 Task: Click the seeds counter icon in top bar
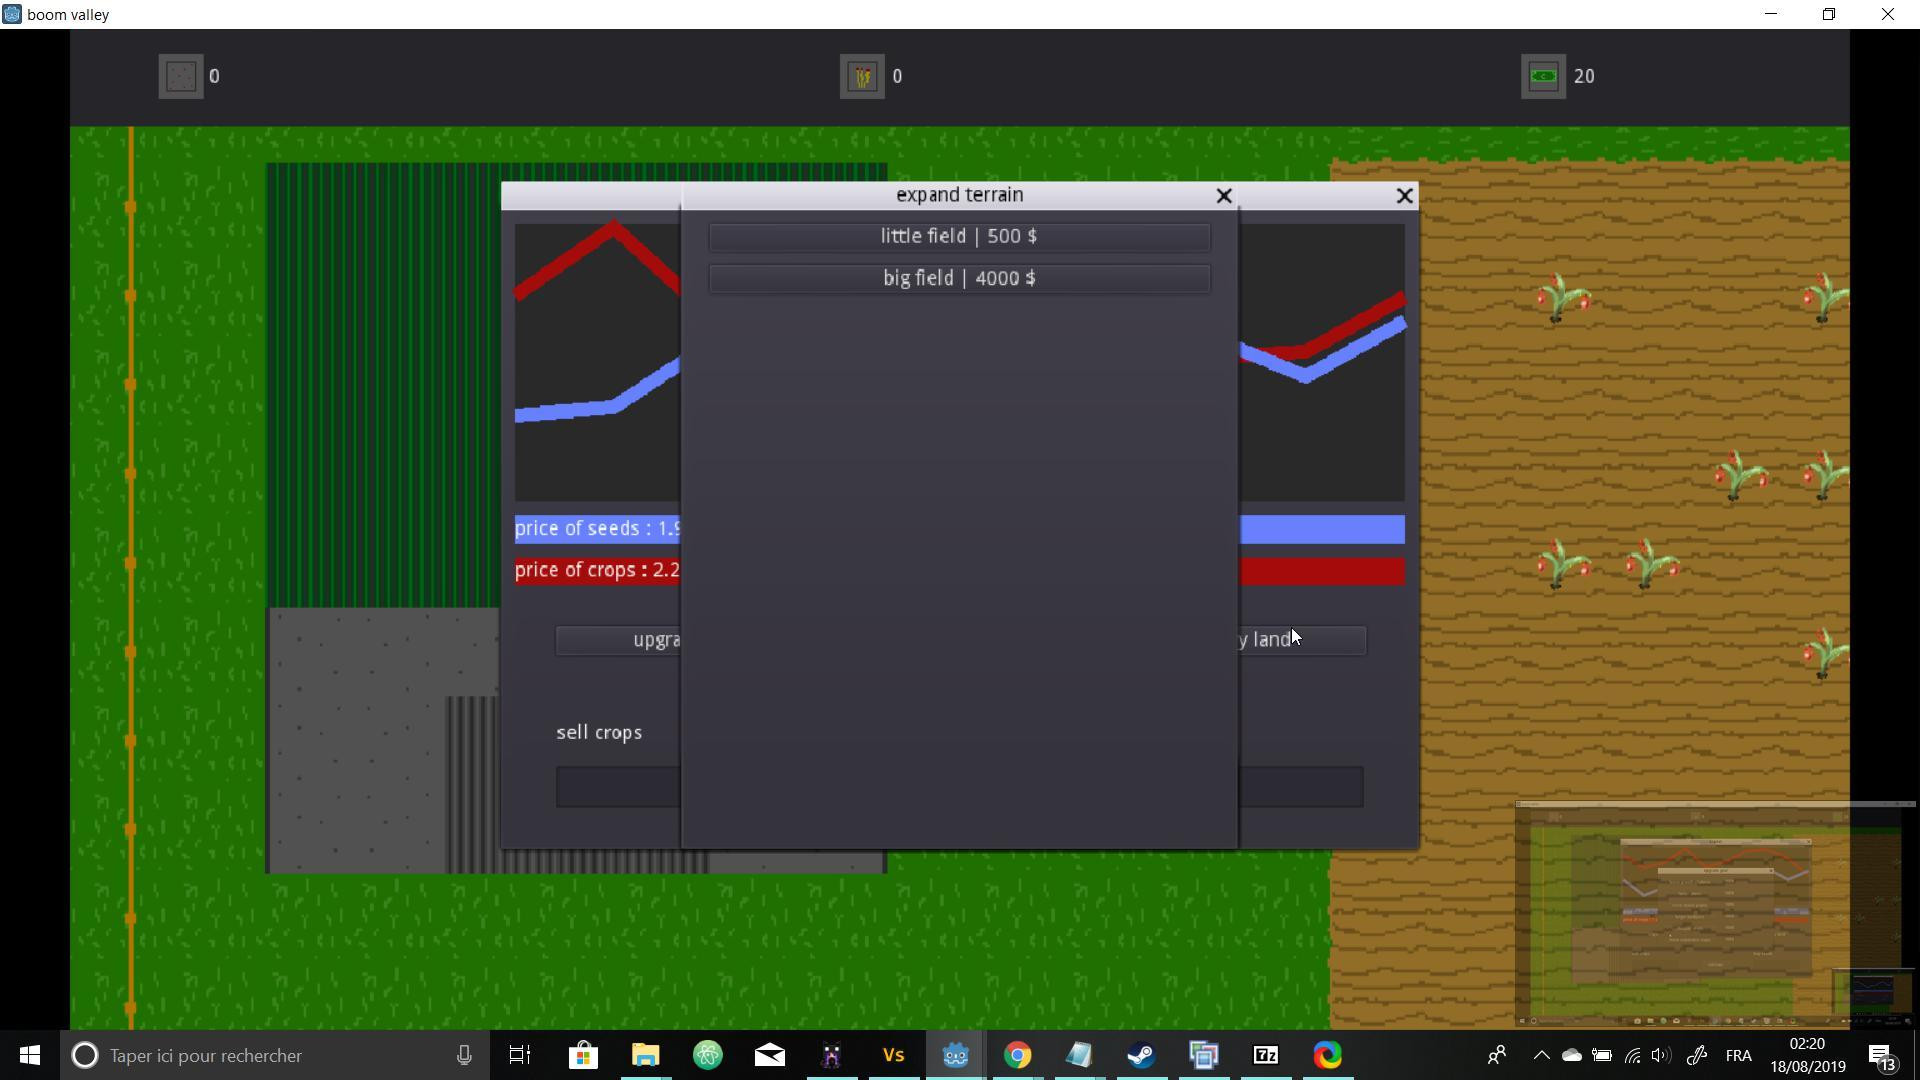coord(181,76)
